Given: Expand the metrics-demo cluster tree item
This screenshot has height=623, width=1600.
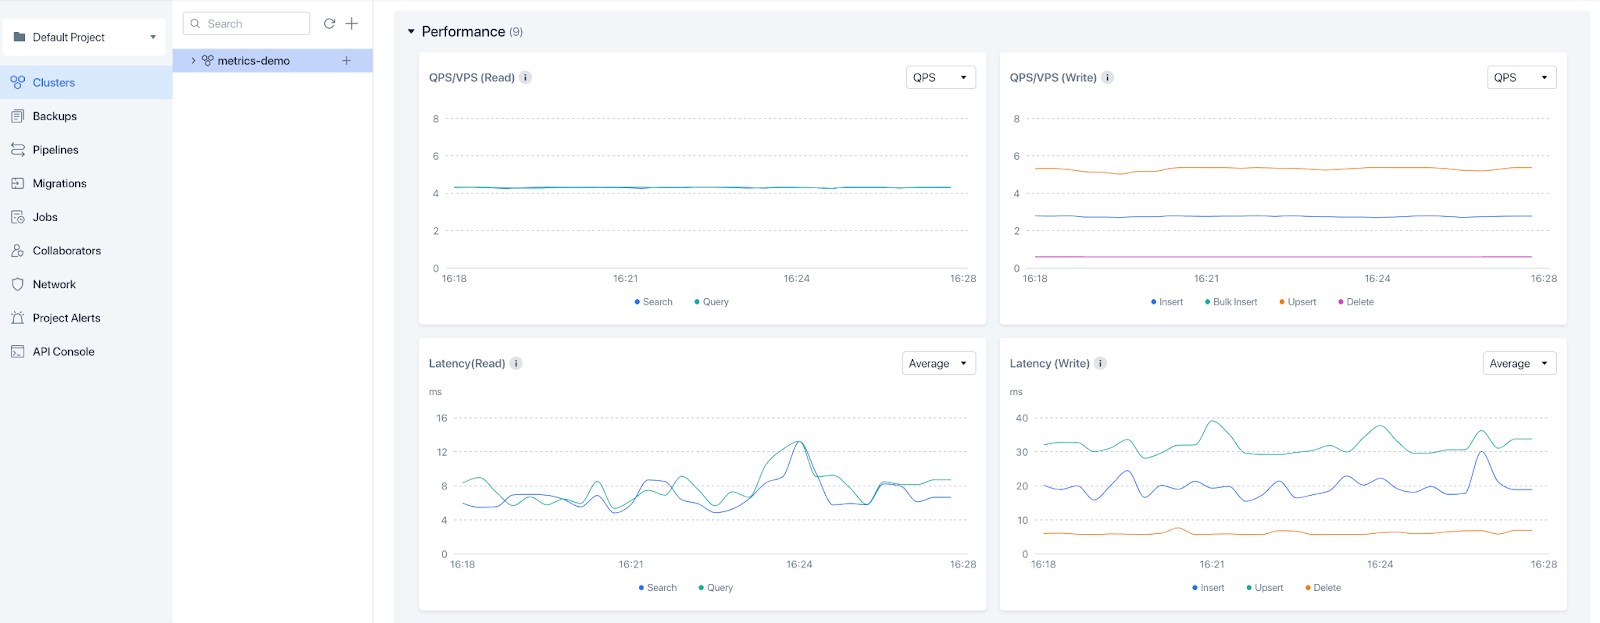Looking at the screenshot, I should pos(193,61).
